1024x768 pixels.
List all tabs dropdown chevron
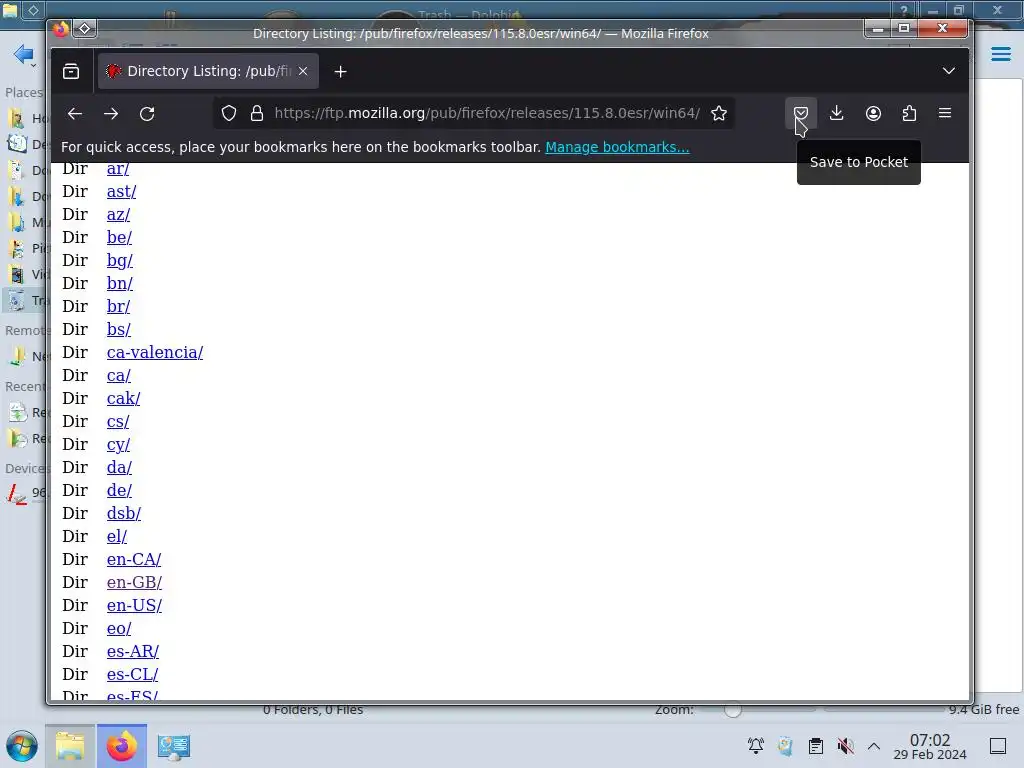click(949, 71)
